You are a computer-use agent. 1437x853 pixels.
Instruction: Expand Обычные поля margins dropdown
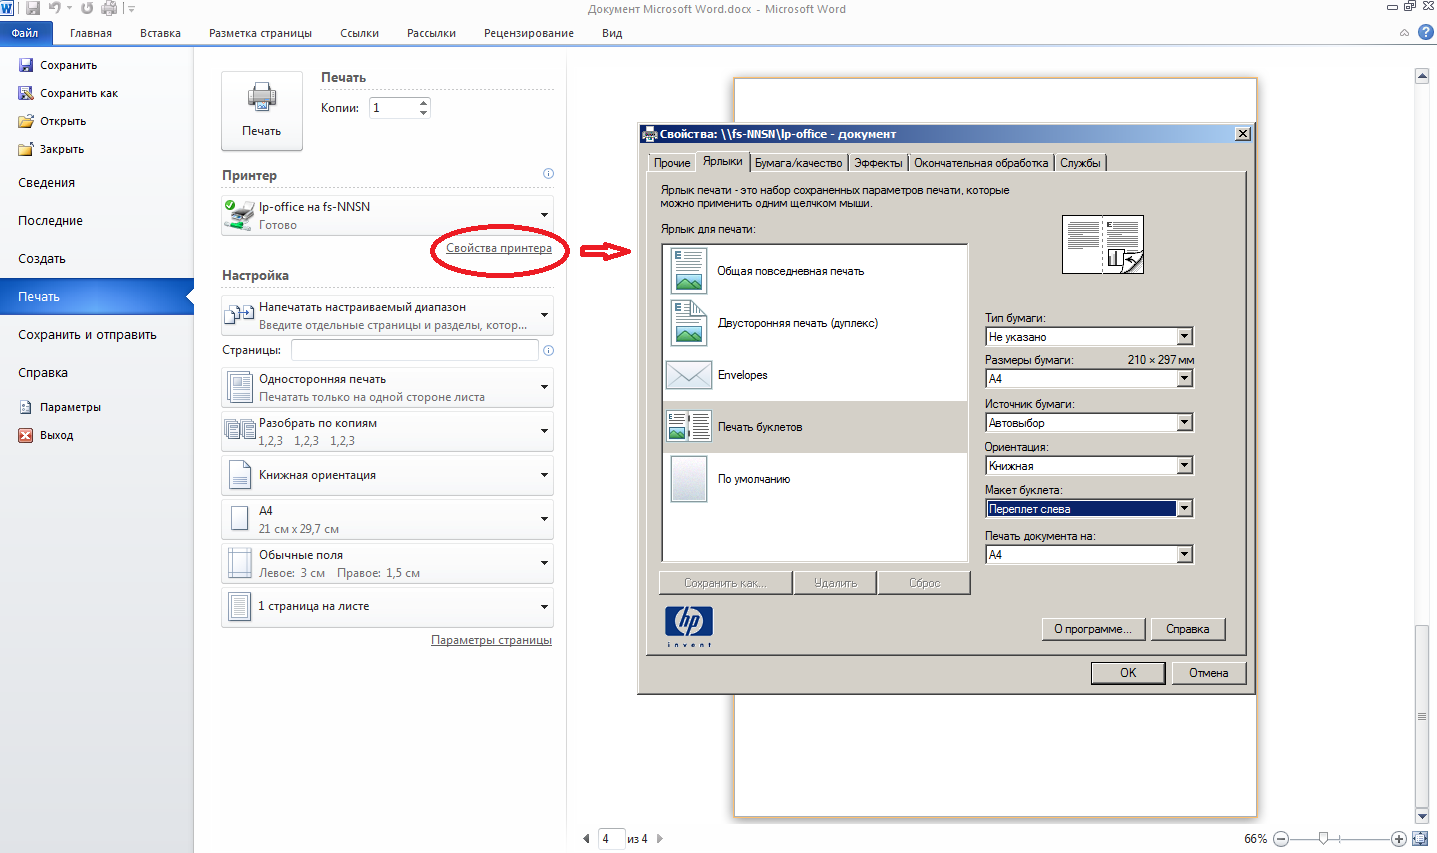point(387,563)
